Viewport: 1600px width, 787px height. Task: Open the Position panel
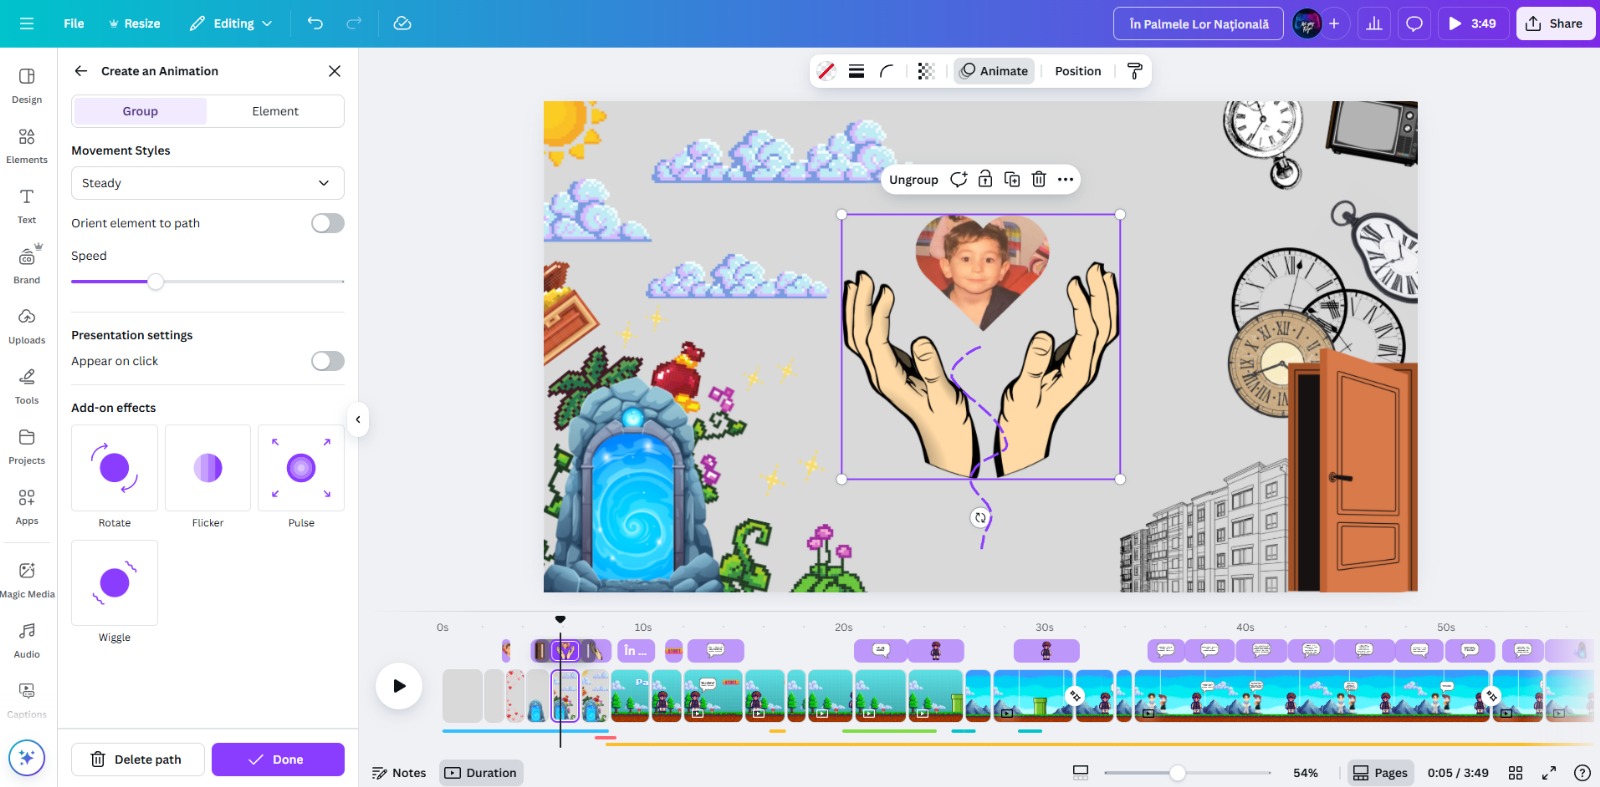coord(1078,71)
